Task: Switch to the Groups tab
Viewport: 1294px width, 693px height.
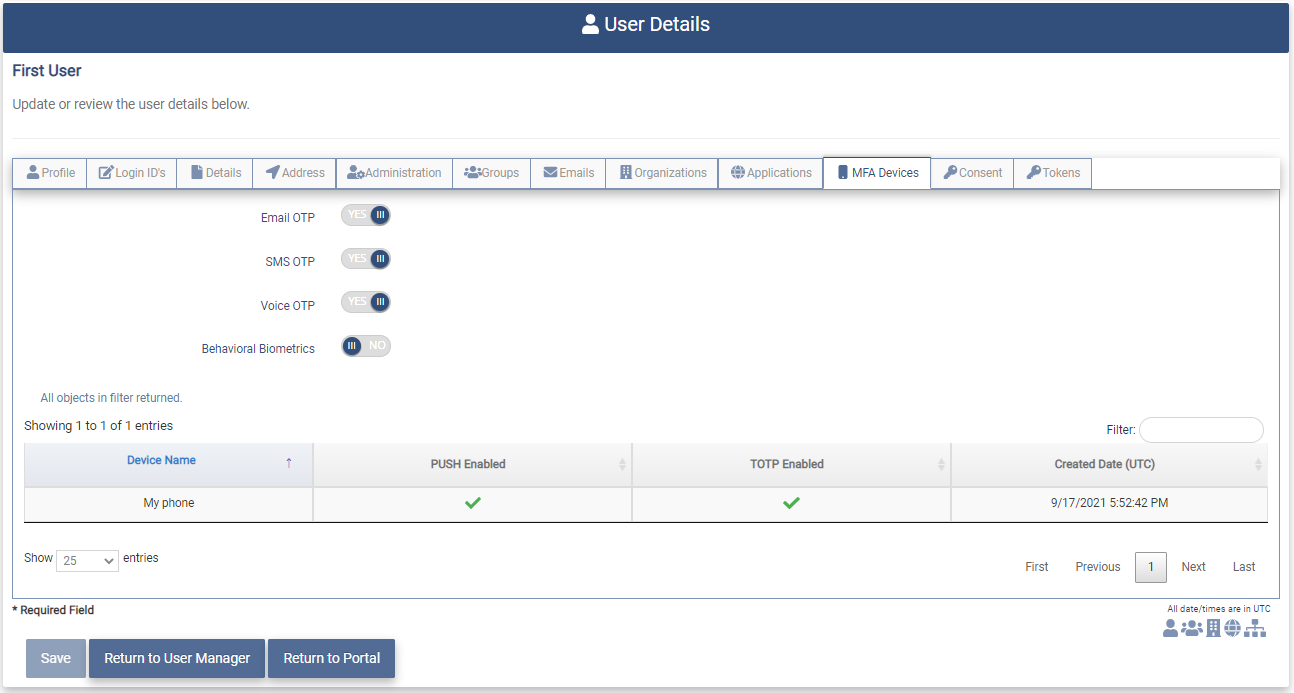Action: (x=491, y=173)
